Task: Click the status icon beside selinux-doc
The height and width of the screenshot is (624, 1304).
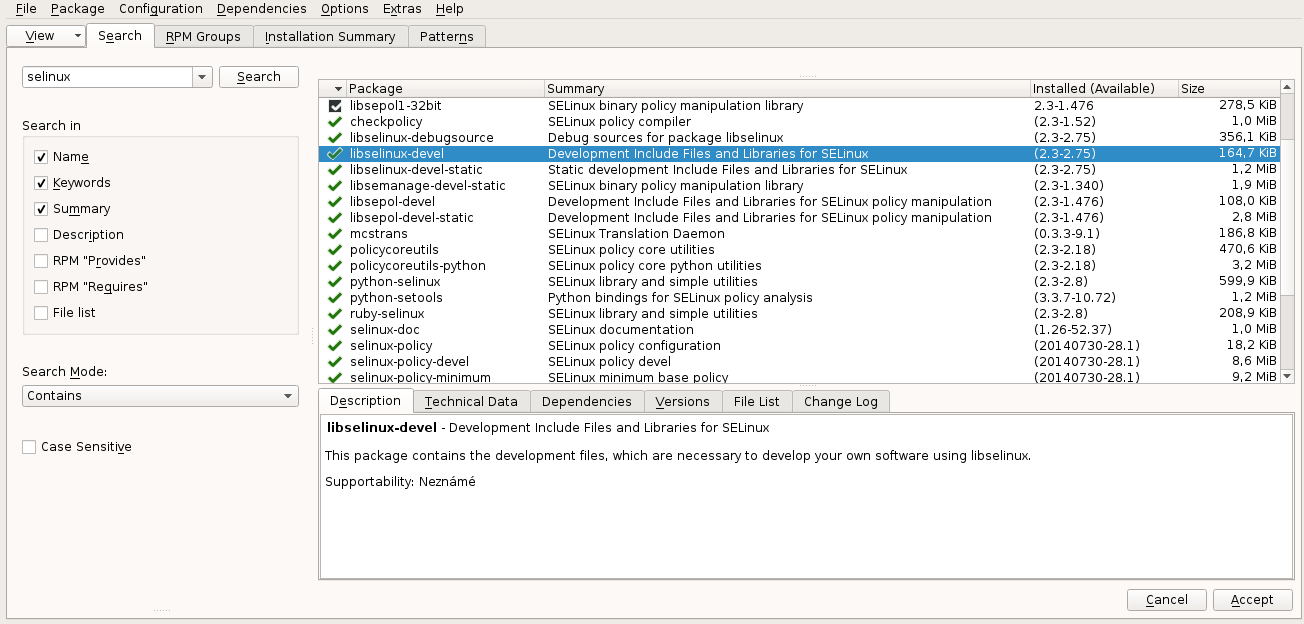Action: pos(335,330)
